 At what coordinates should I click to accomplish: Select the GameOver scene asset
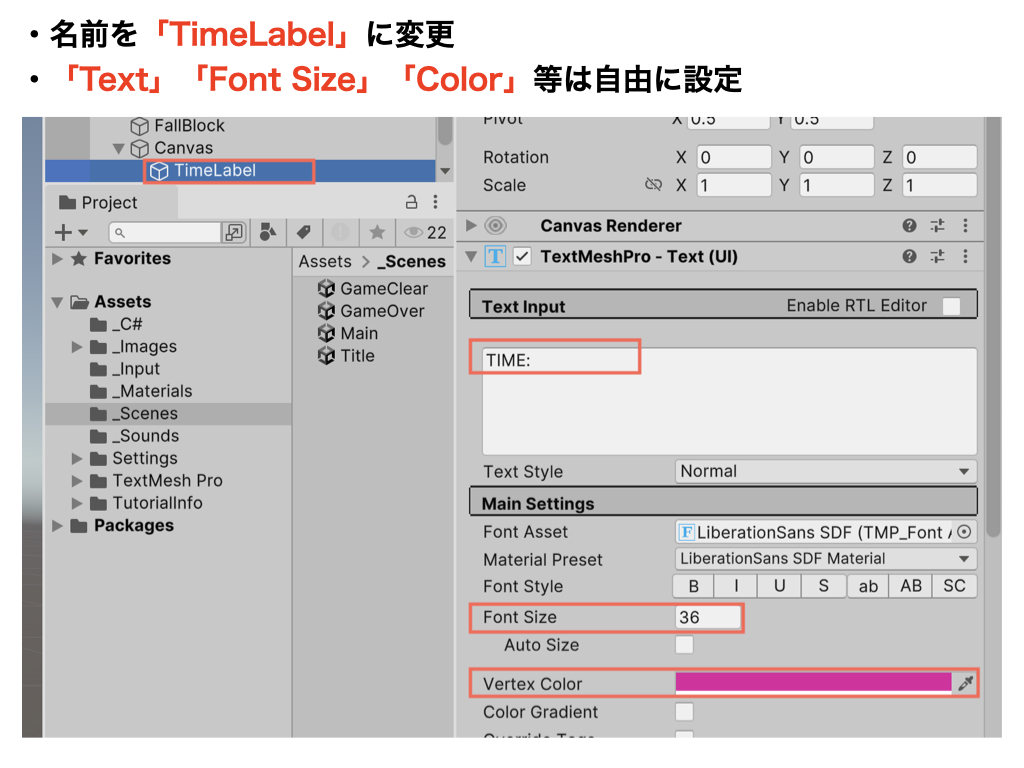point(381,311)
